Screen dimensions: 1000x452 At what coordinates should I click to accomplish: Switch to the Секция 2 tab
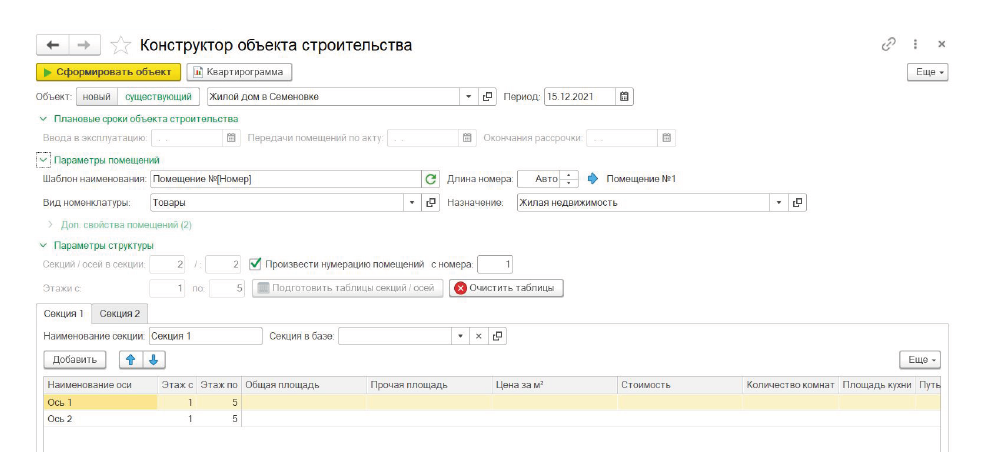[x=119, y=314]
